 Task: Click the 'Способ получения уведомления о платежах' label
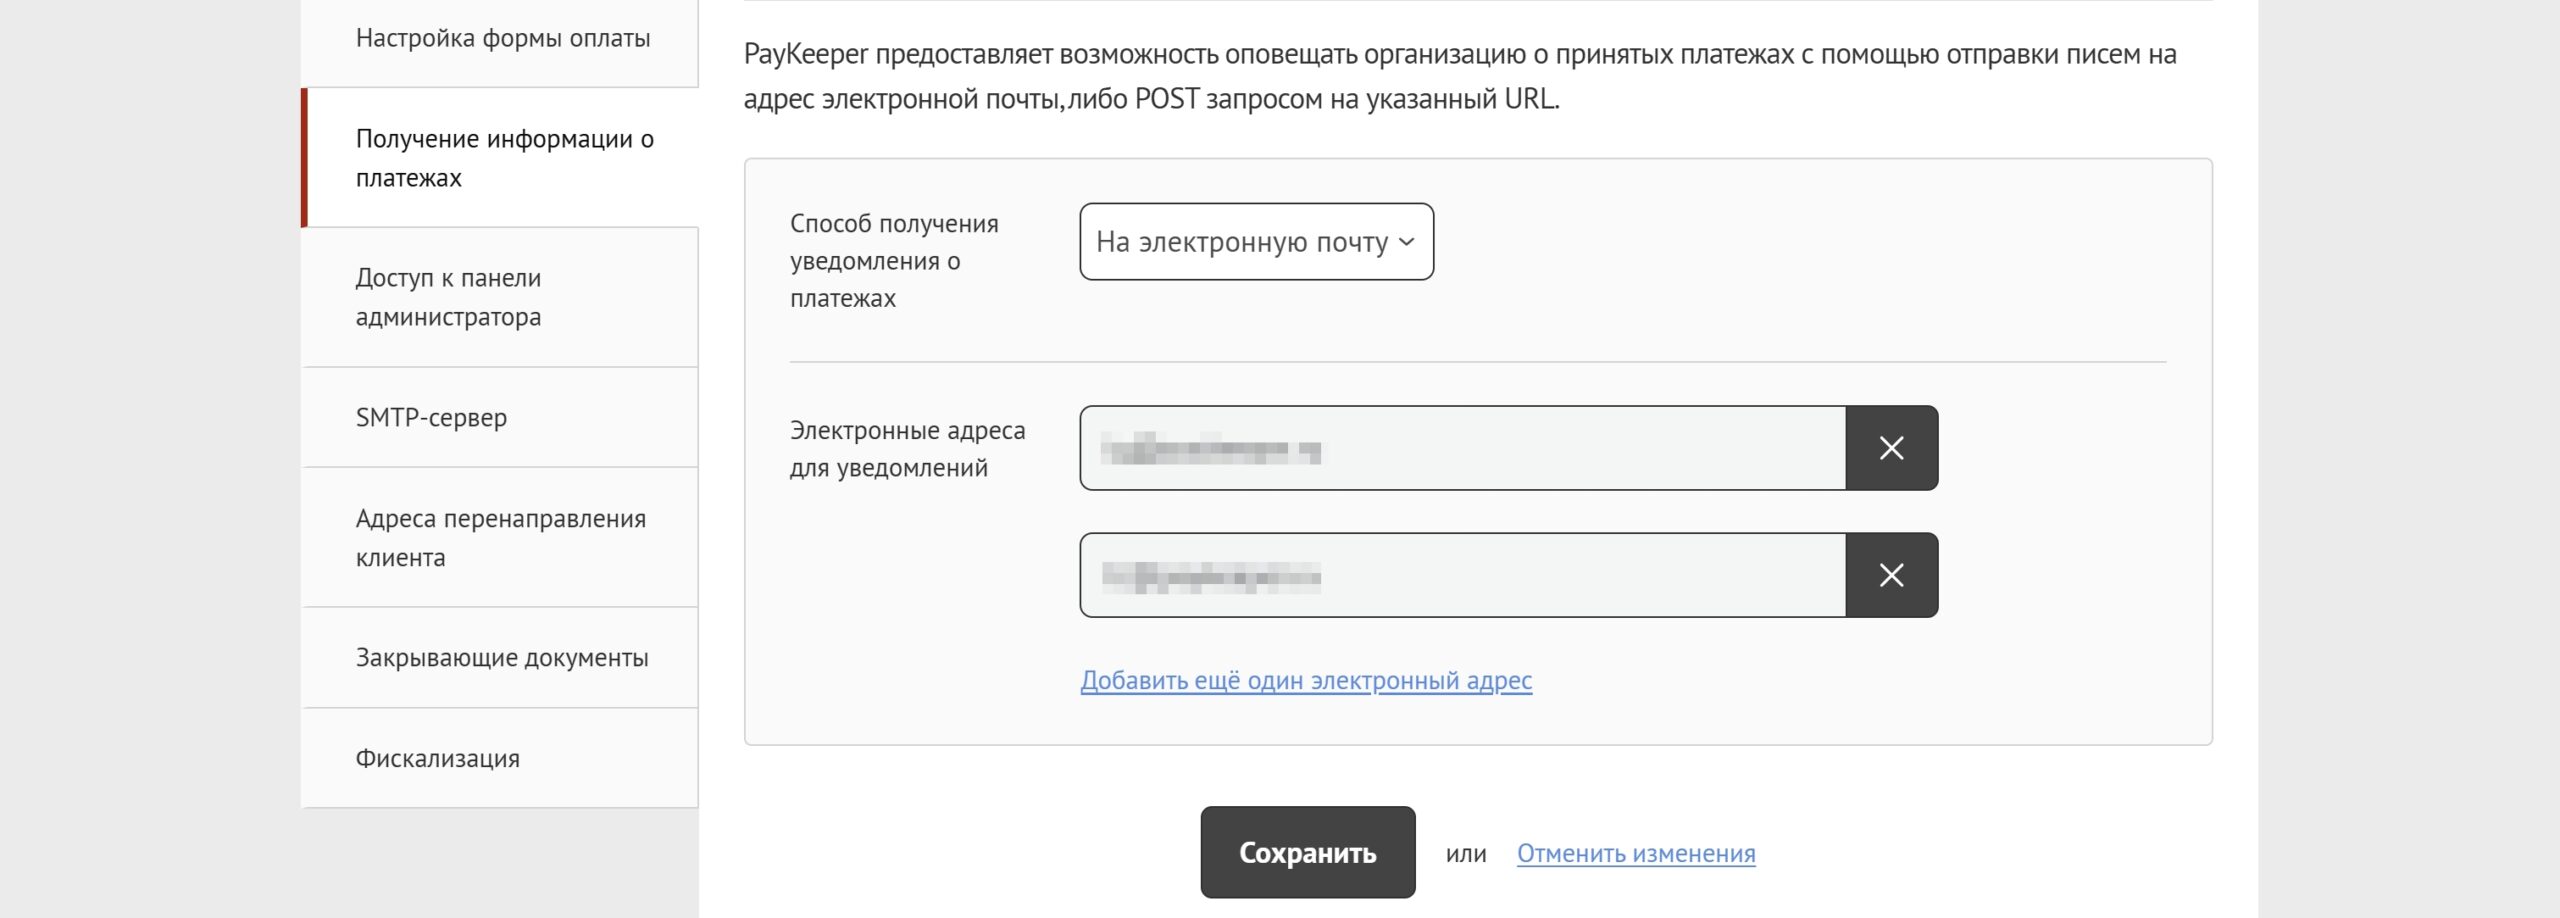pyautogui.click(x=893, y=260)
